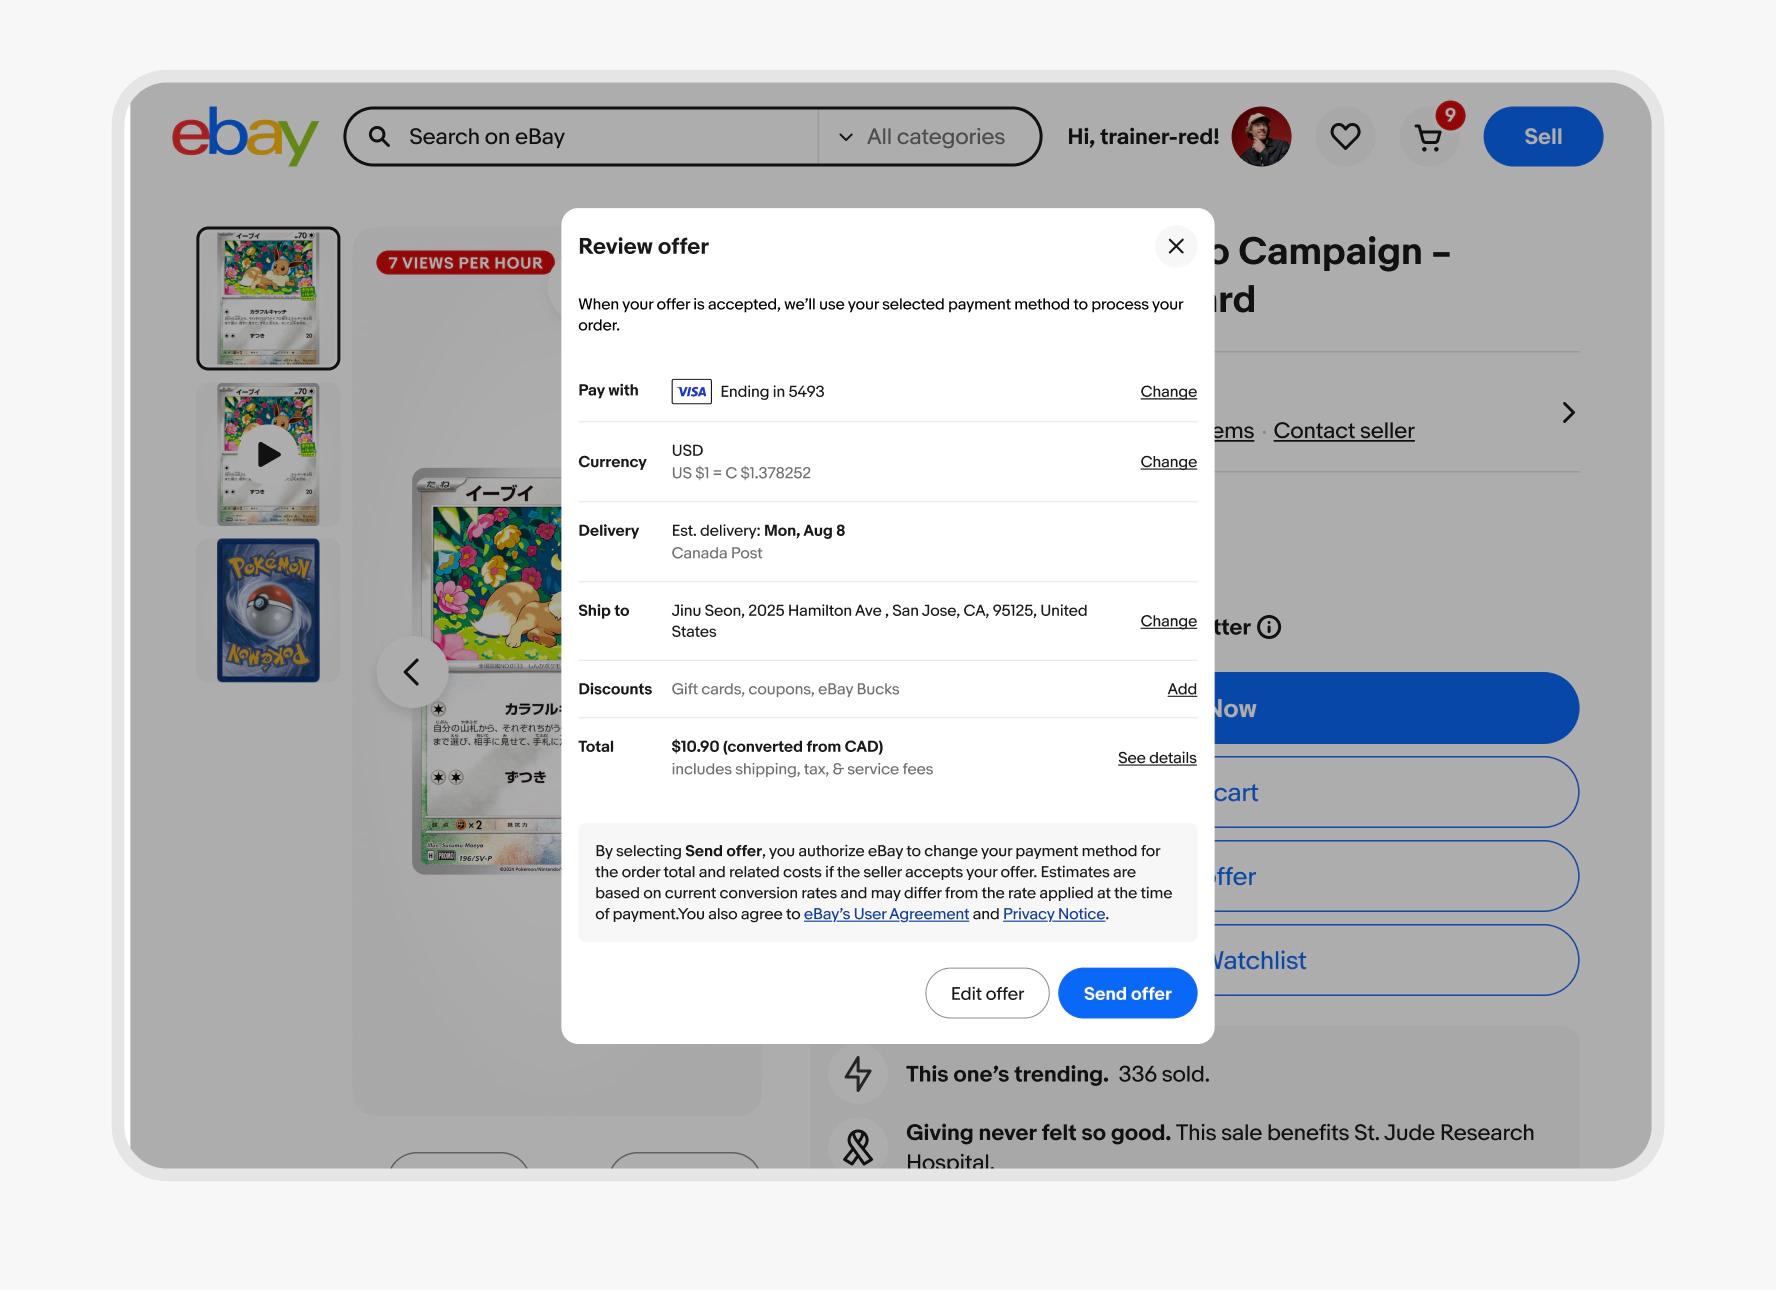Open the shopping cart icon

1429,138
